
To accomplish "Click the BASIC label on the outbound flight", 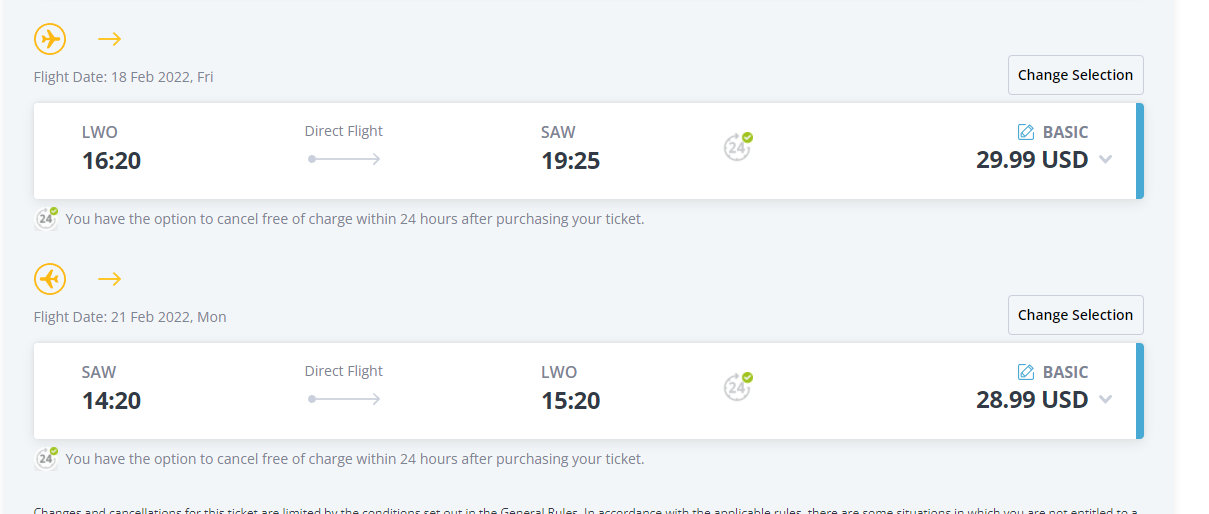I will point(1065,132).
